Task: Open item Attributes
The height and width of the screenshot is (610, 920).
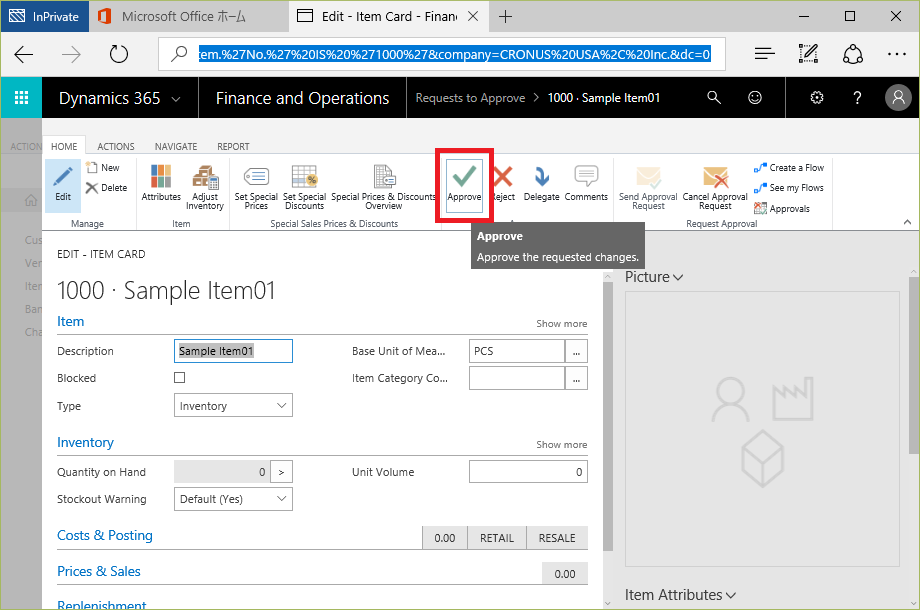Action: tap(161, 184)
